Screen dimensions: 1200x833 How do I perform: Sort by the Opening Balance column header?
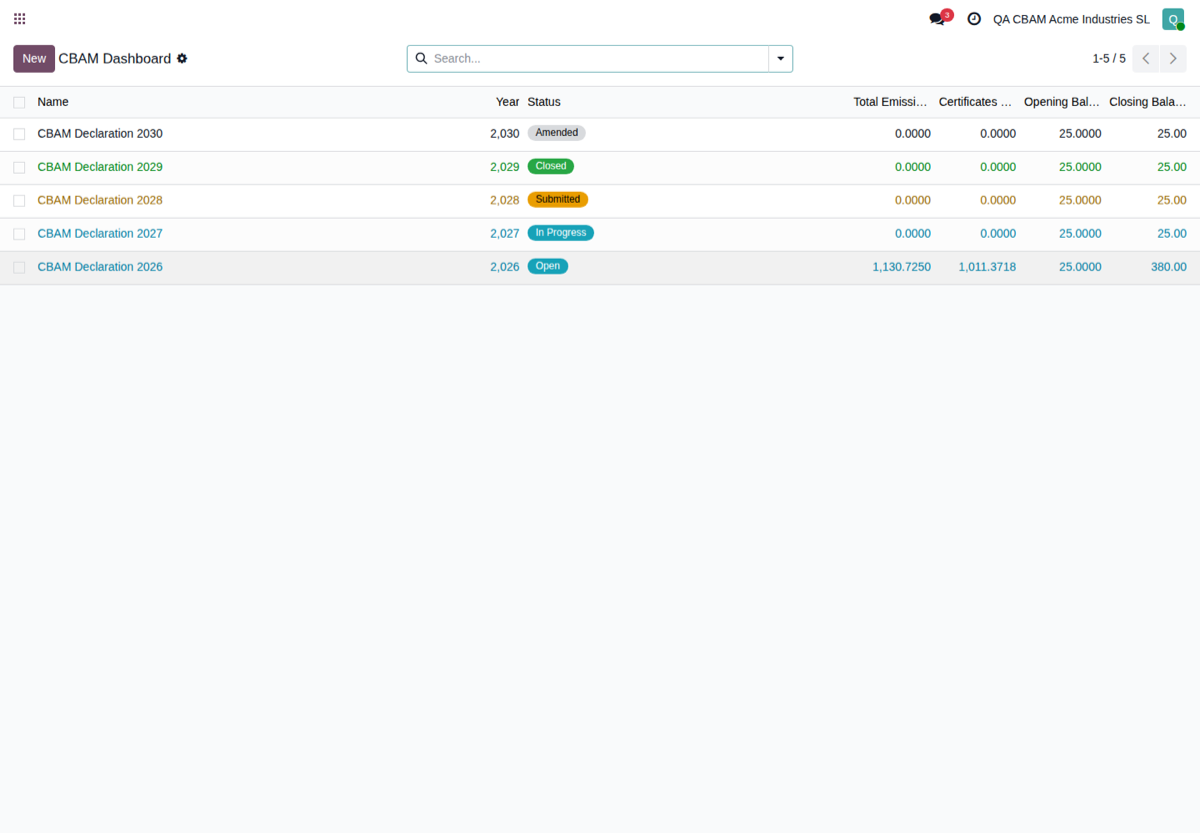tap(1062, 102)
